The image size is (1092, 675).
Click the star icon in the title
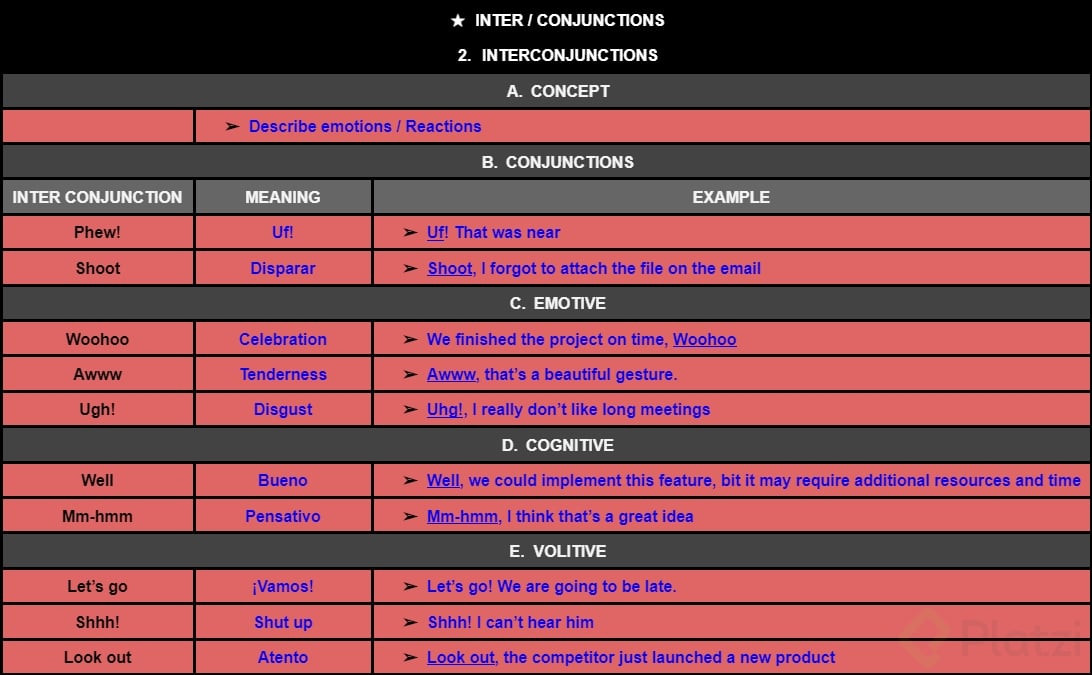tap(458, 20)
